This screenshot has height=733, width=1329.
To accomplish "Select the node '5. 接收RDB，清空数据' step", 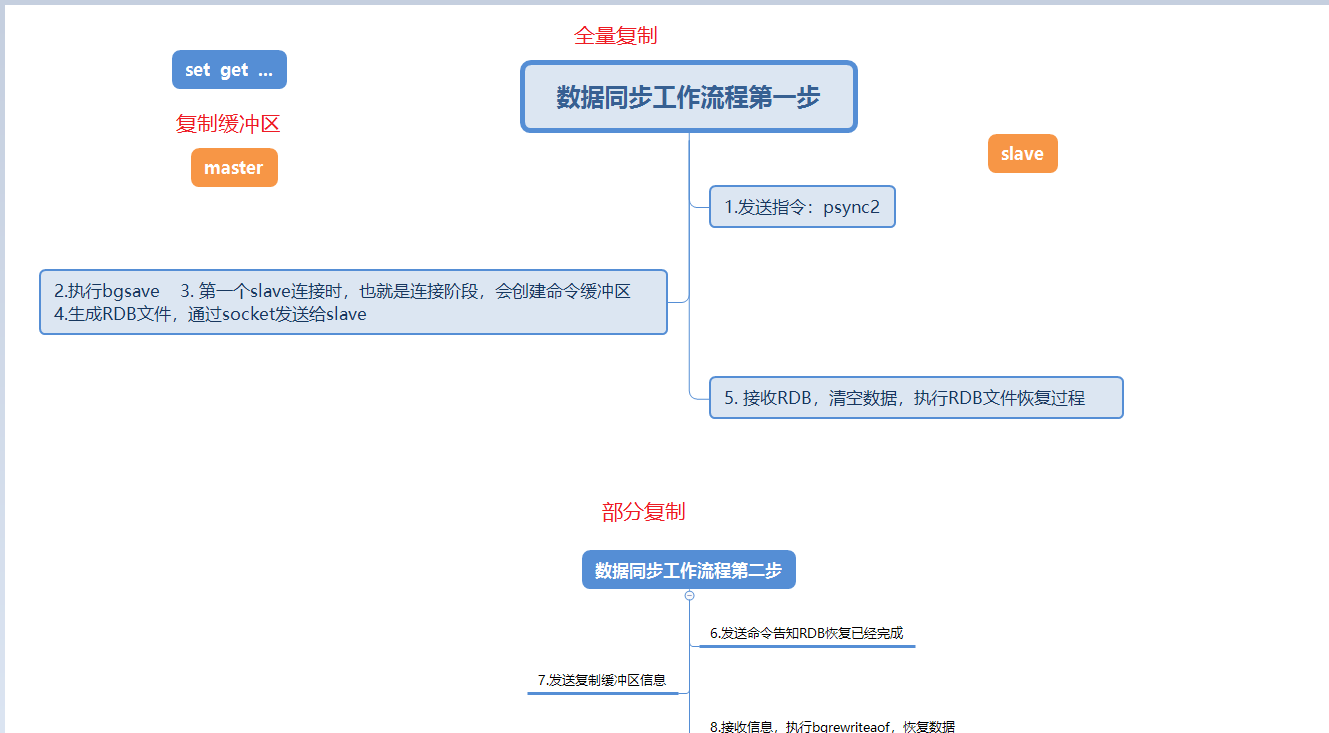I will pyautogui.click(x=916, y=397).
